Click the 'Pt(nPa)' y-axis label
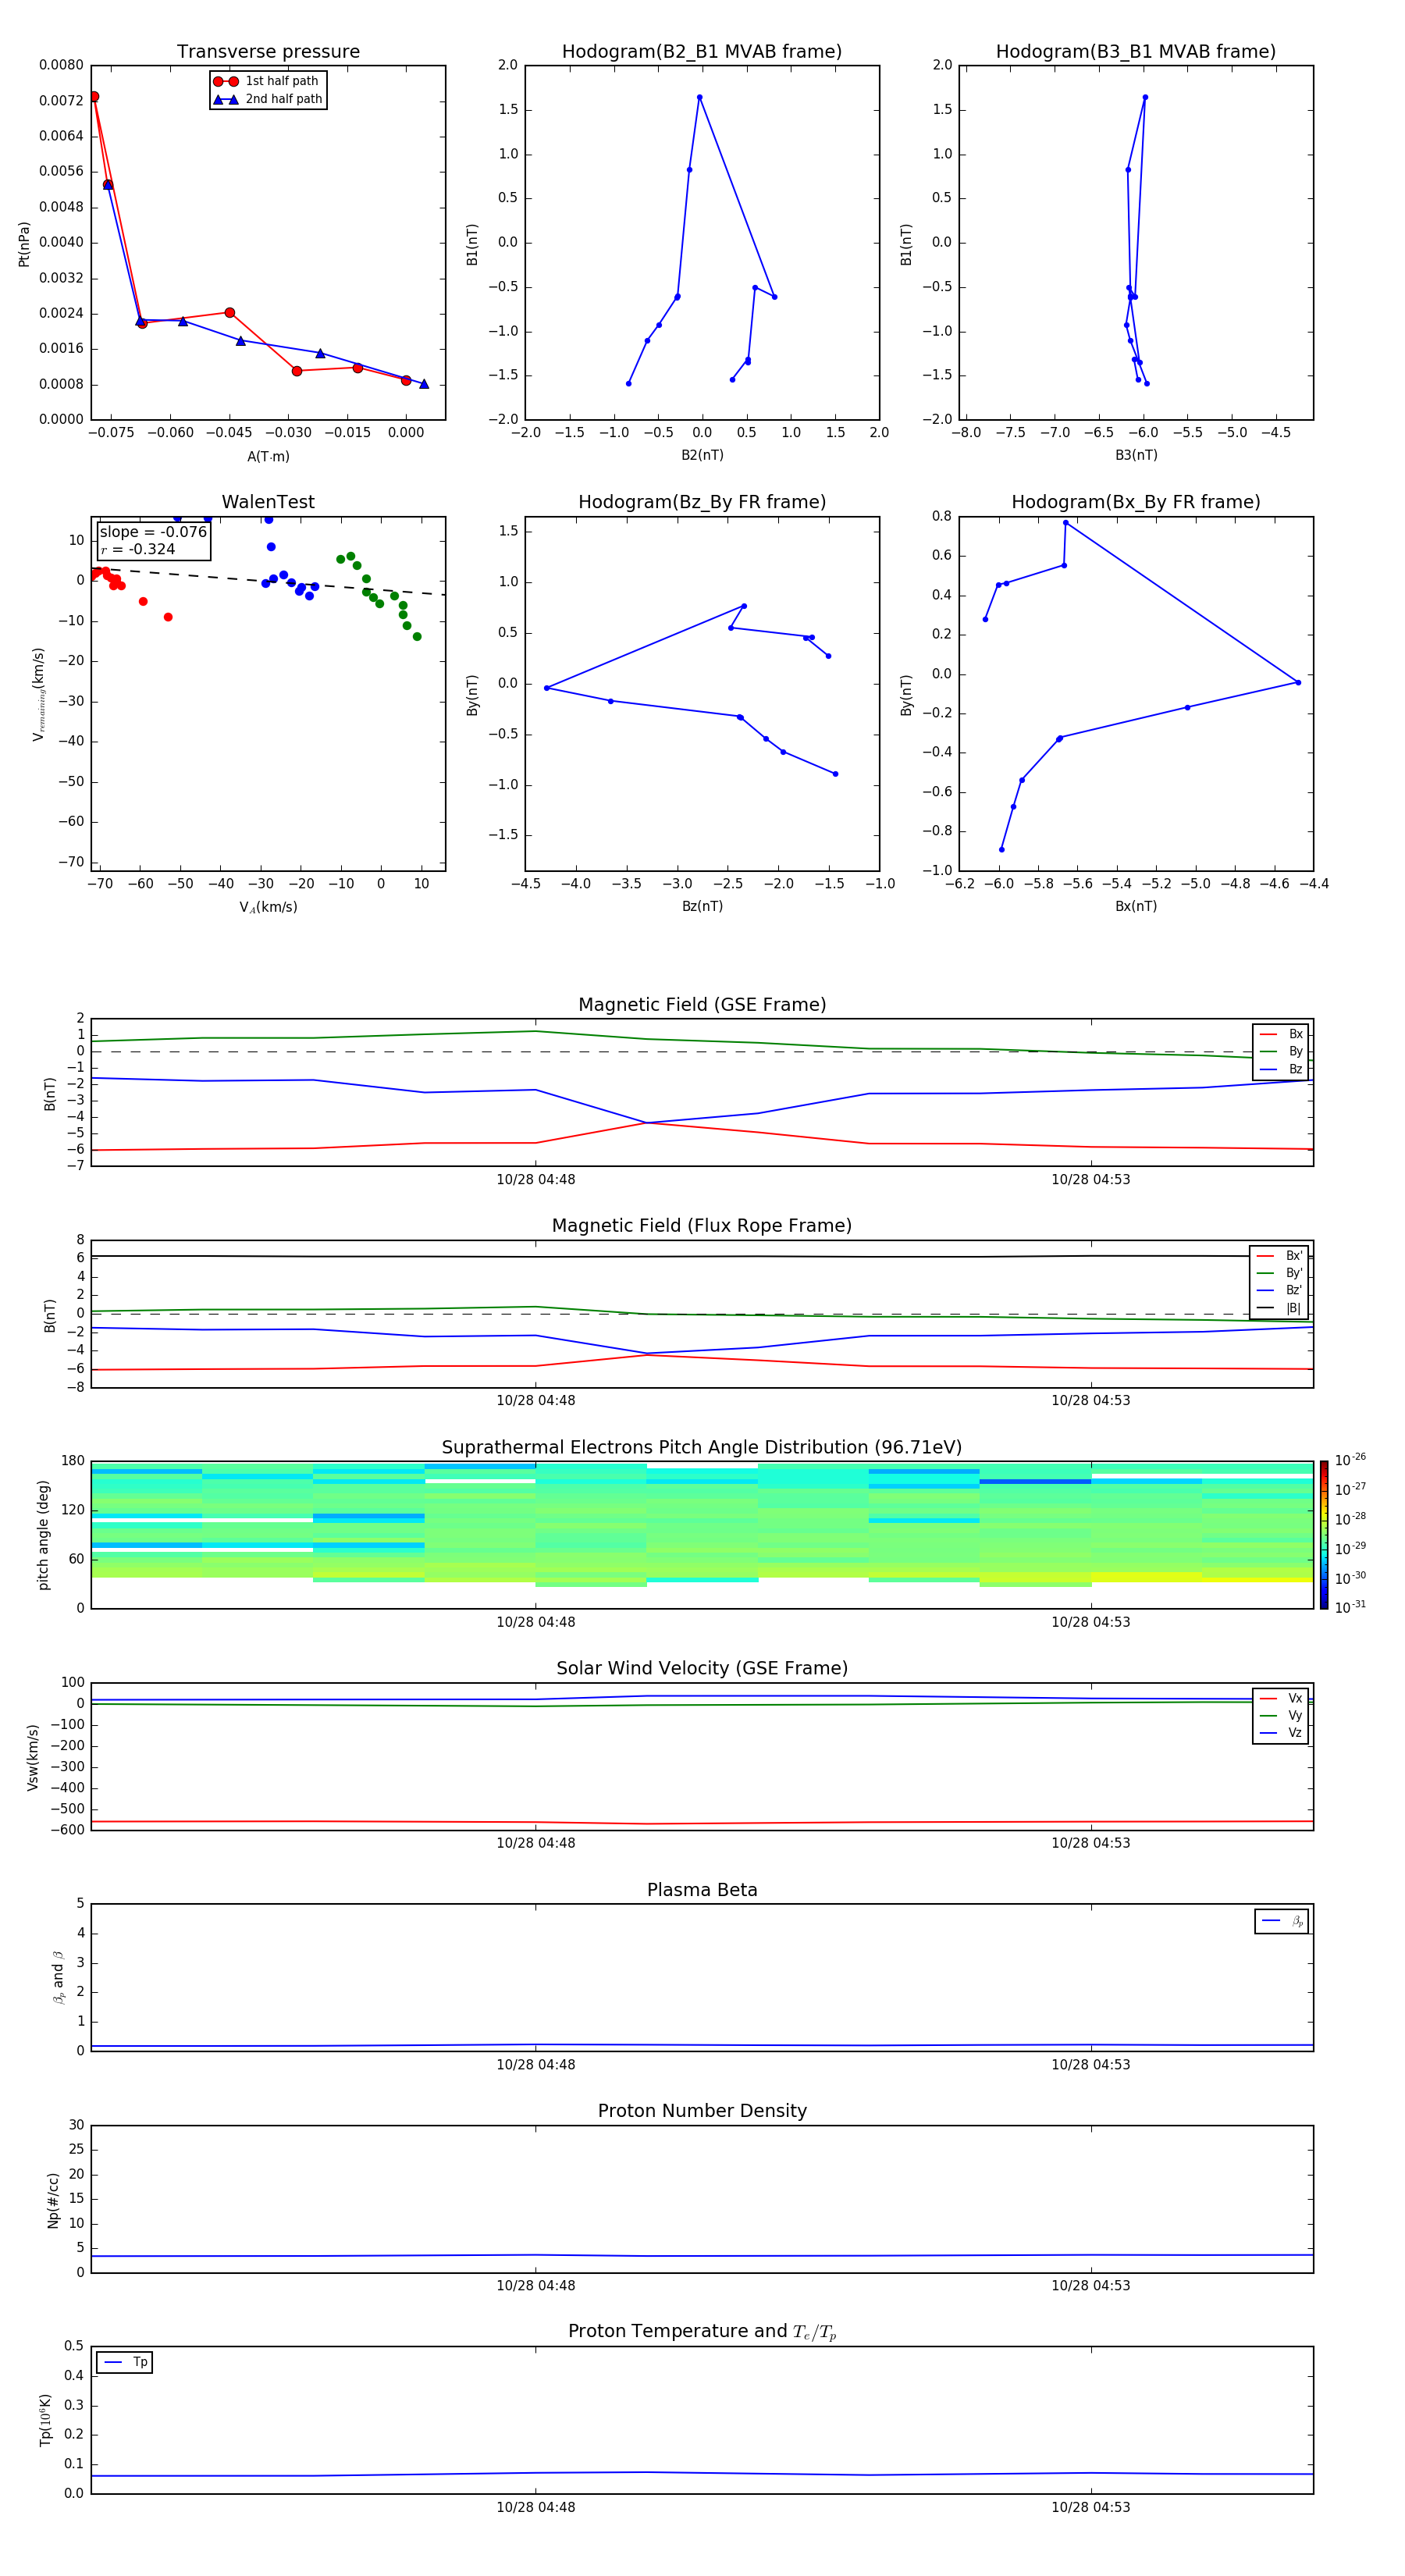The height and width of the screenshot is (2576, 1405). 24,243
